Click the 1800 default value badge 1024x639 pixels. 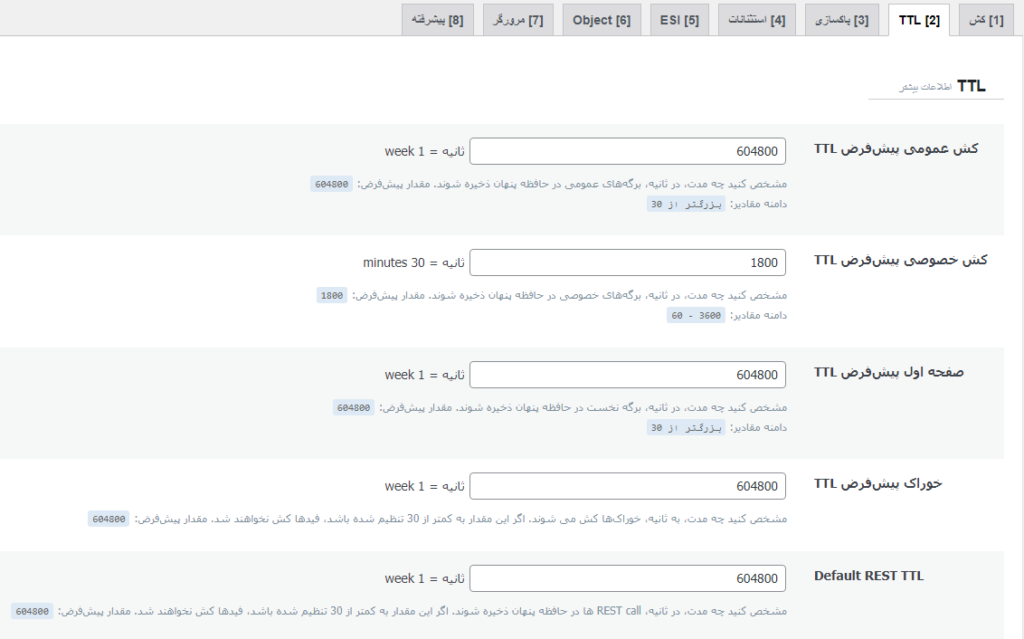coord(332,295)
